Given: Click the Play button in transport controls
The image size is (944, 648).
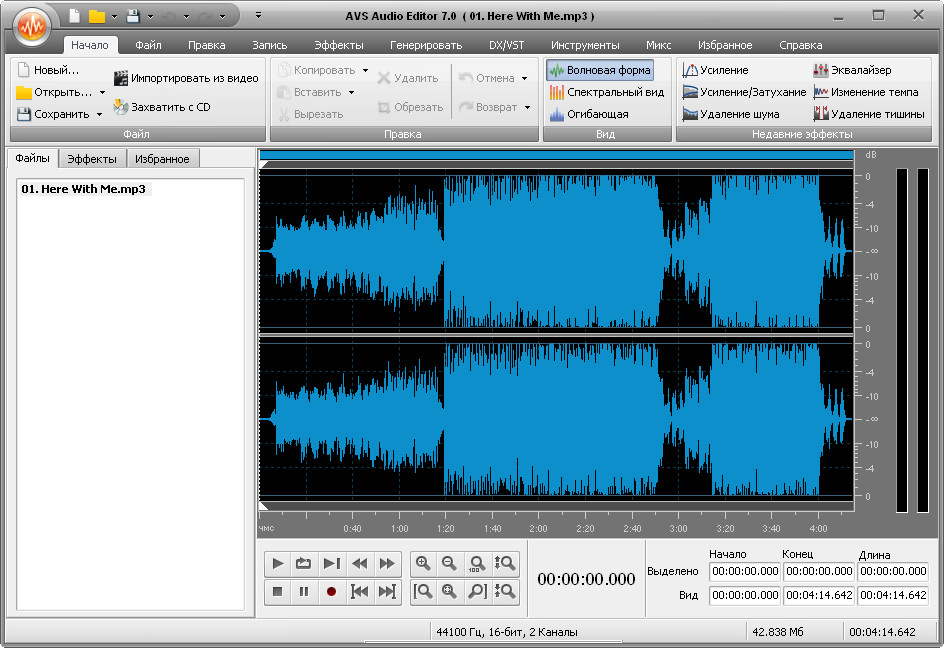Looking at the screenshot, I should (278, 564).
